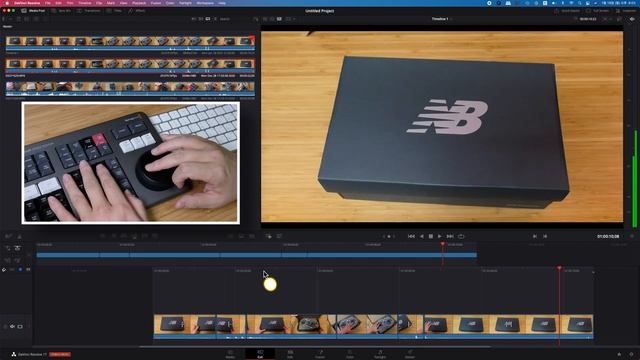Select the third clip filmstrip in media pool
This screenshot has width=640, height=360.
[130, 89]
